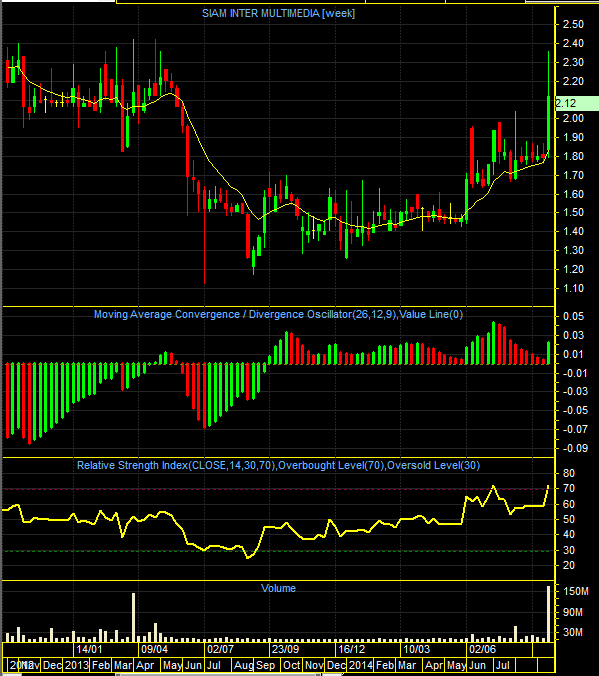This screenshot has height=676, width=599.
Task: Click the 2.50 price axis label
Action: [573, 24]
